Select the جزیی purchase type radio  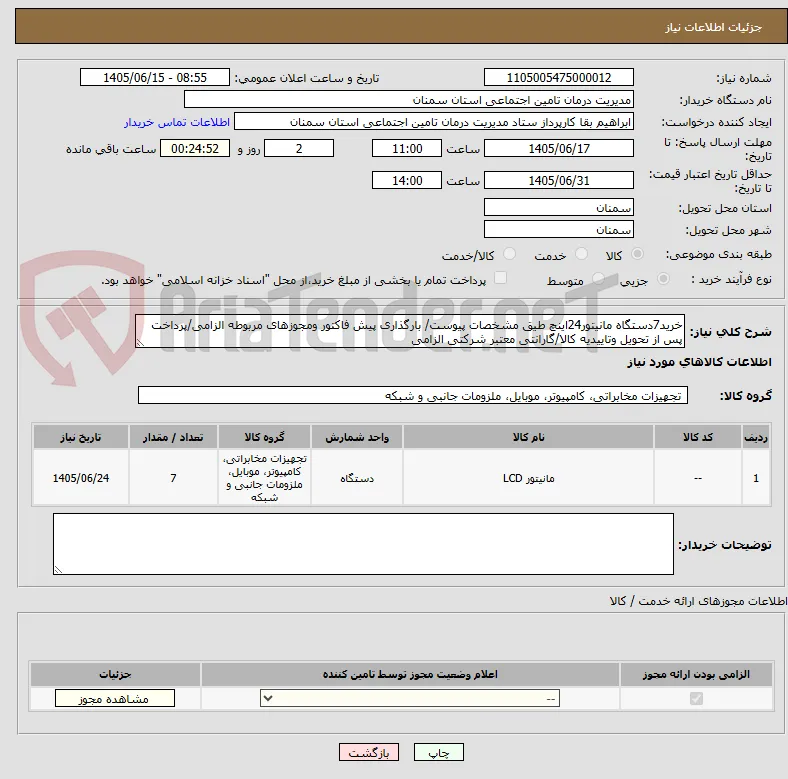point(663,278)
